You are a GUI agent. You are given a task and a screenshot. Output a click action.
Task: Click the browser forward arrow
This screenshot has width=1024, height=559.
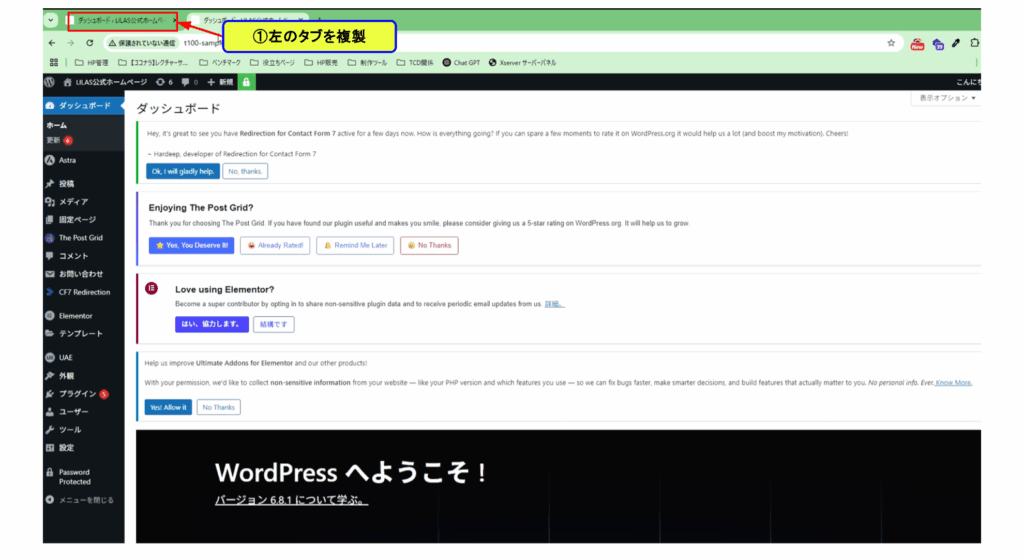pyautogui.click(x=71, y=43)
